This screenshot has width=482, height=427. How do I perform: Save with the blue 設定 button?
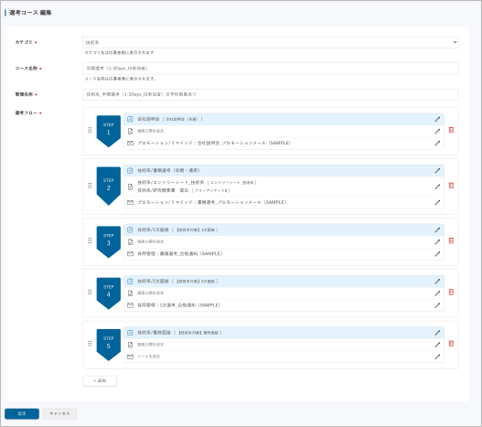coord(22,414)
